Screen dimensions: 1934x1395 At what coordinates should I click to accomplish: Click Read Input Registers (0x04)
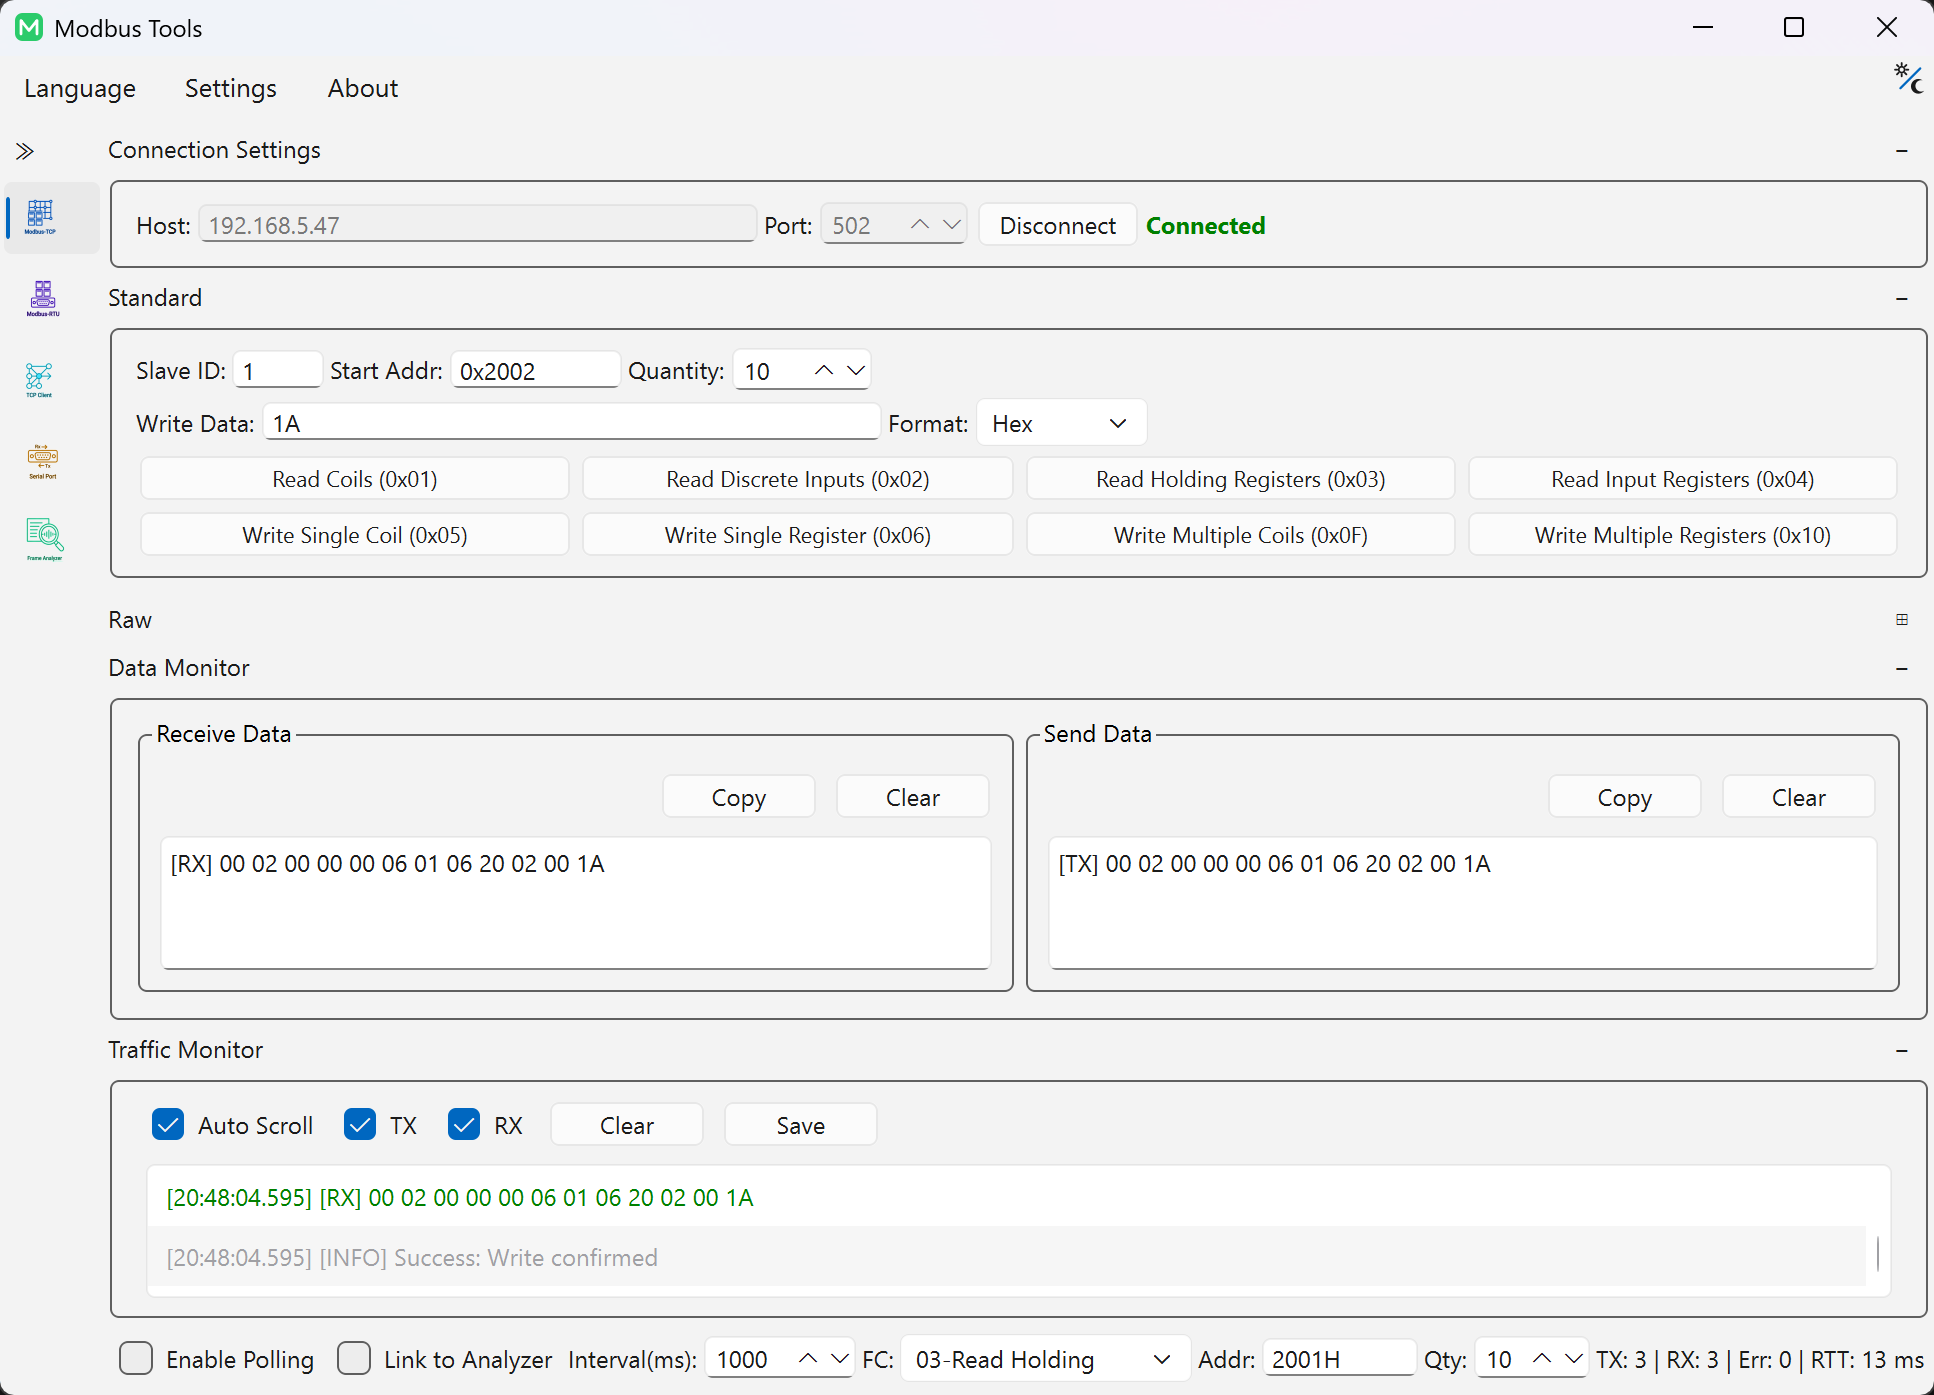[x=1683, y=479]
